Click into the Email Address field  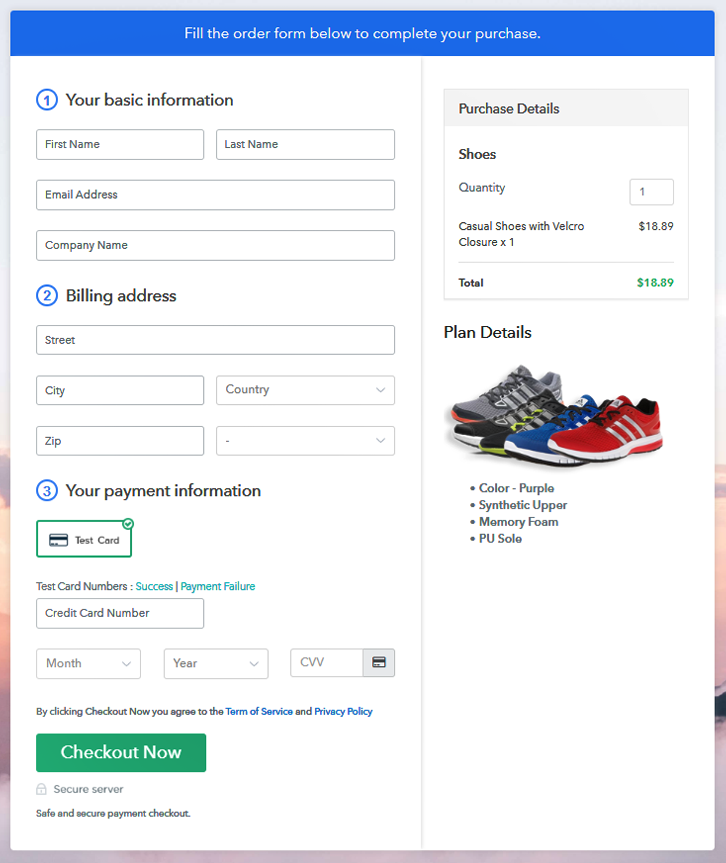(x=215, y=195)
